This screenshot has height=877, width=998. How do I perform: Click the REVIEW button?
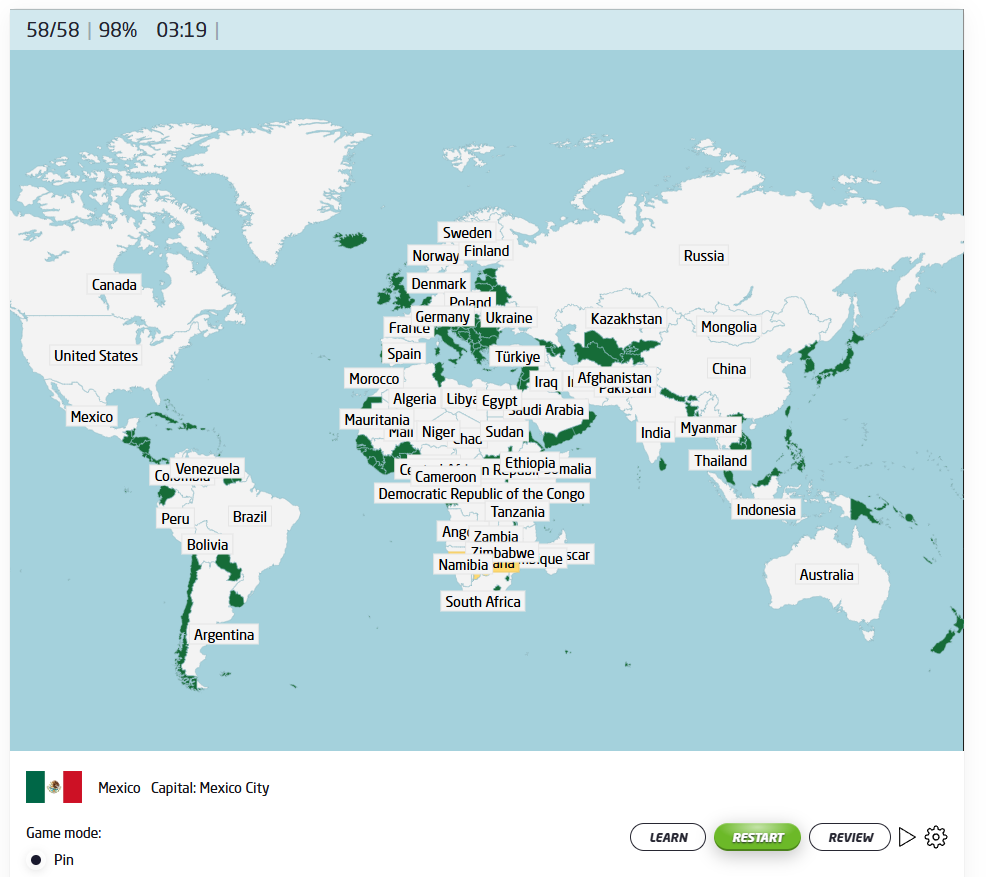click(x=849, y=837)
